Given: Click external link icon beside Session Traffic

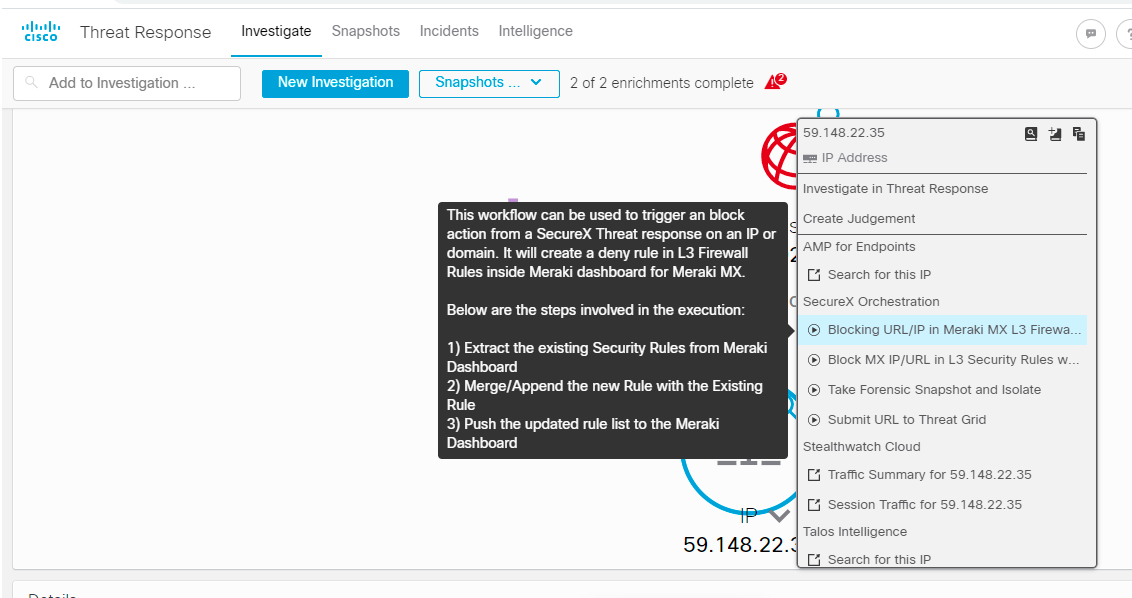Looking at the screenshot, I should [814, 505].
